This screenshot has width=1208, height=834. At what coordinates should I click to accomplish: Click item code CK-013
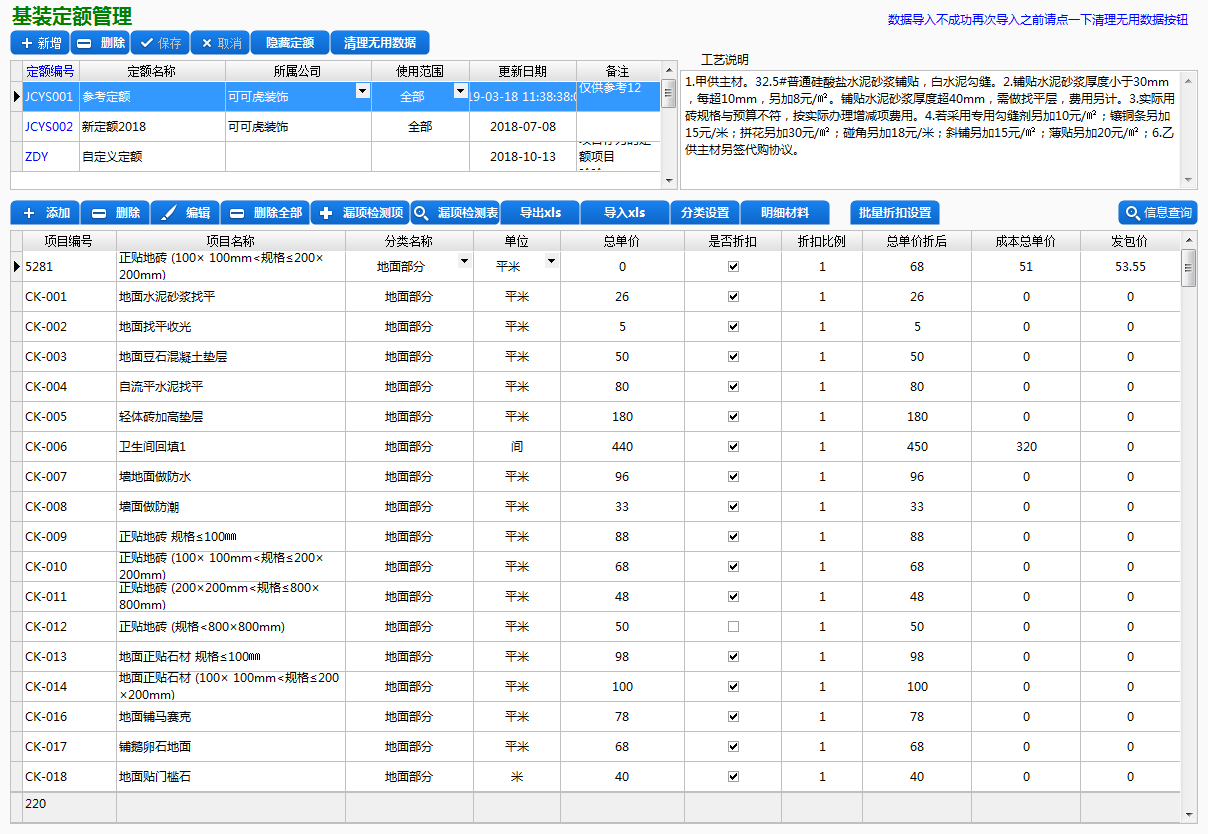tap(46, 657)
